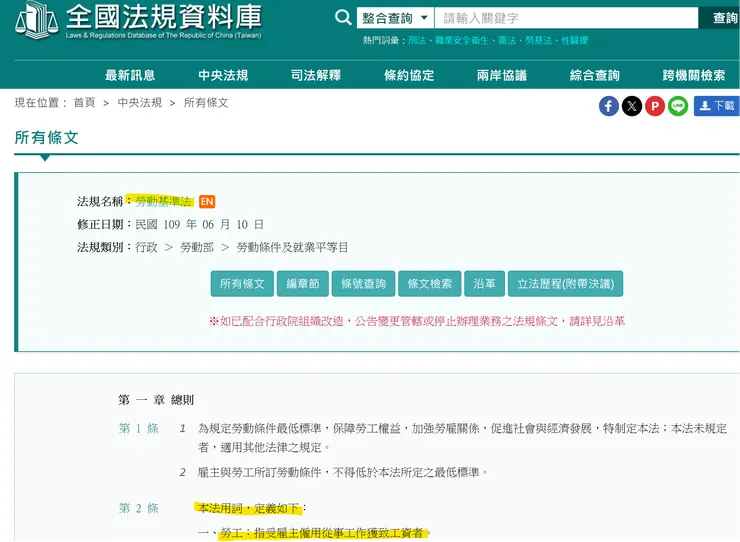Click the highlighted 勞工 definition line
This screenshot has width=740, height=542.
[x=321, y=534]
